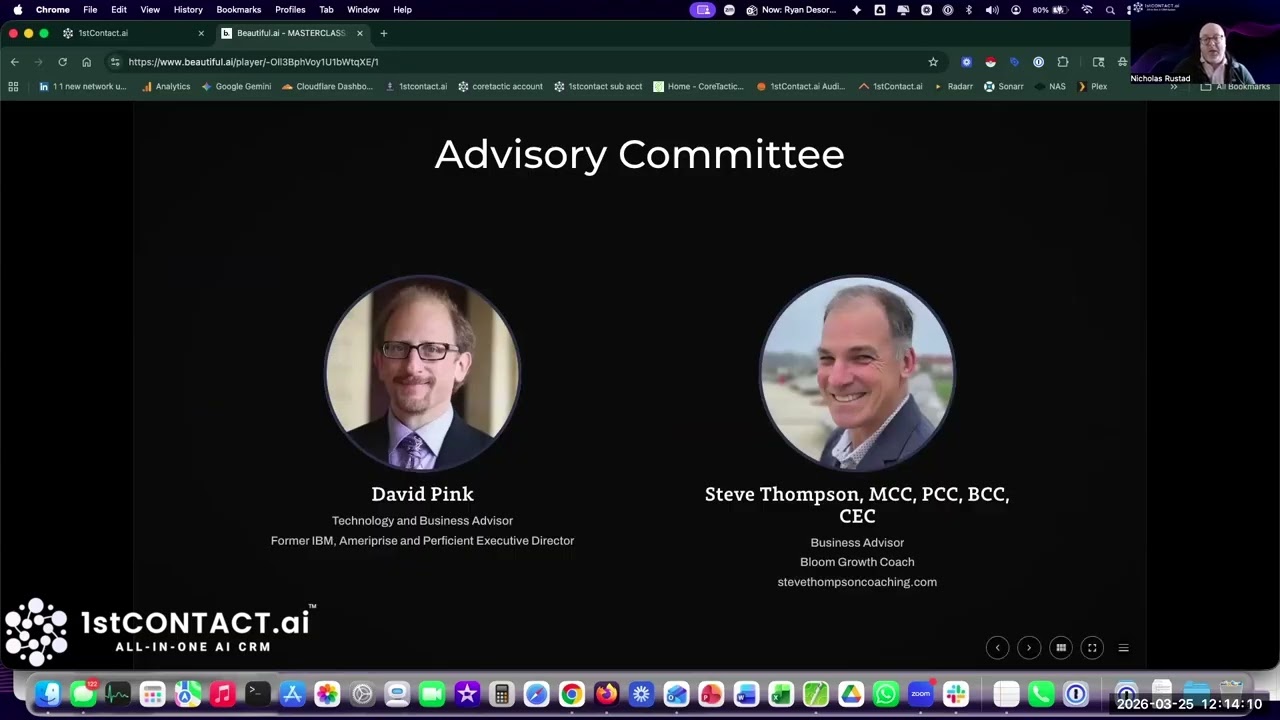Viewport: 1280px width, 720px height.
Task: Open Slack from the Dock
Action: tap(955, 694)
